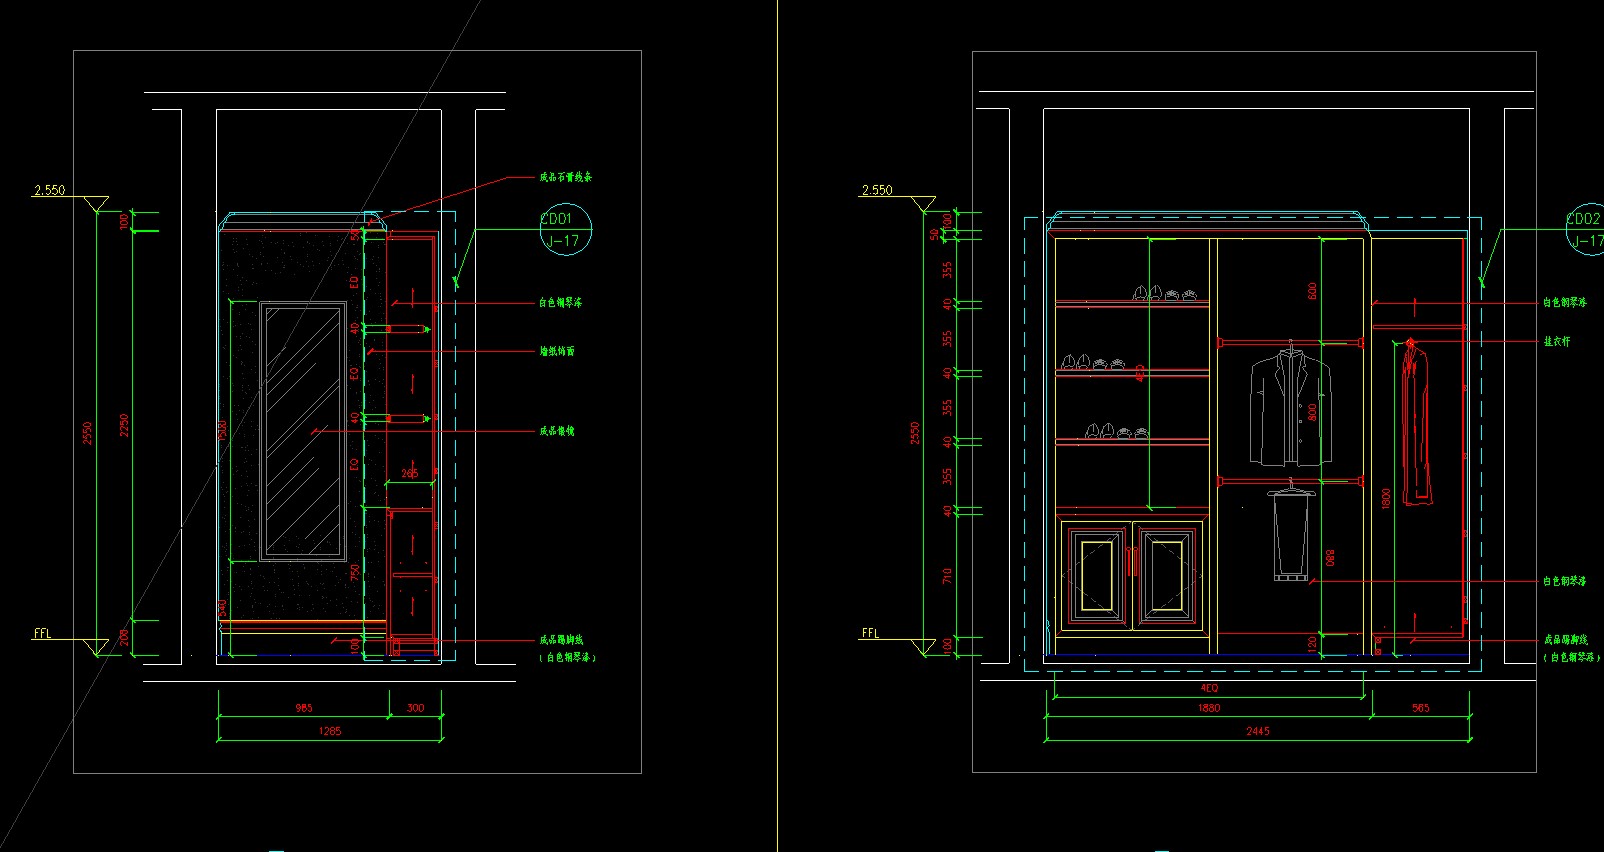
Task: Pick the 2550 height dimension in CD02 elevation
Action: click(915, 433)
